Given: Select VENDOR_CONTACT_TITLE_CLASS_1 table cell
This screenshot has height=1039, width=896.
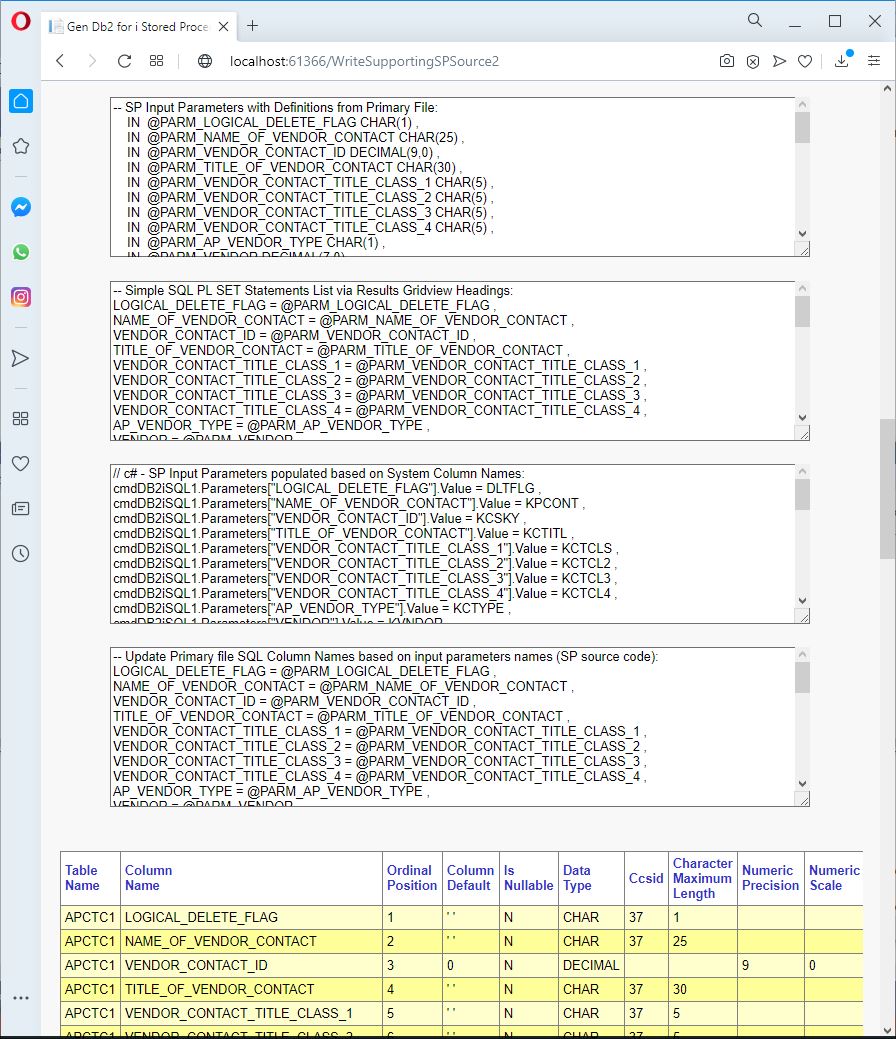Looking at the screenshot, I should click(x=251, y=1013).
